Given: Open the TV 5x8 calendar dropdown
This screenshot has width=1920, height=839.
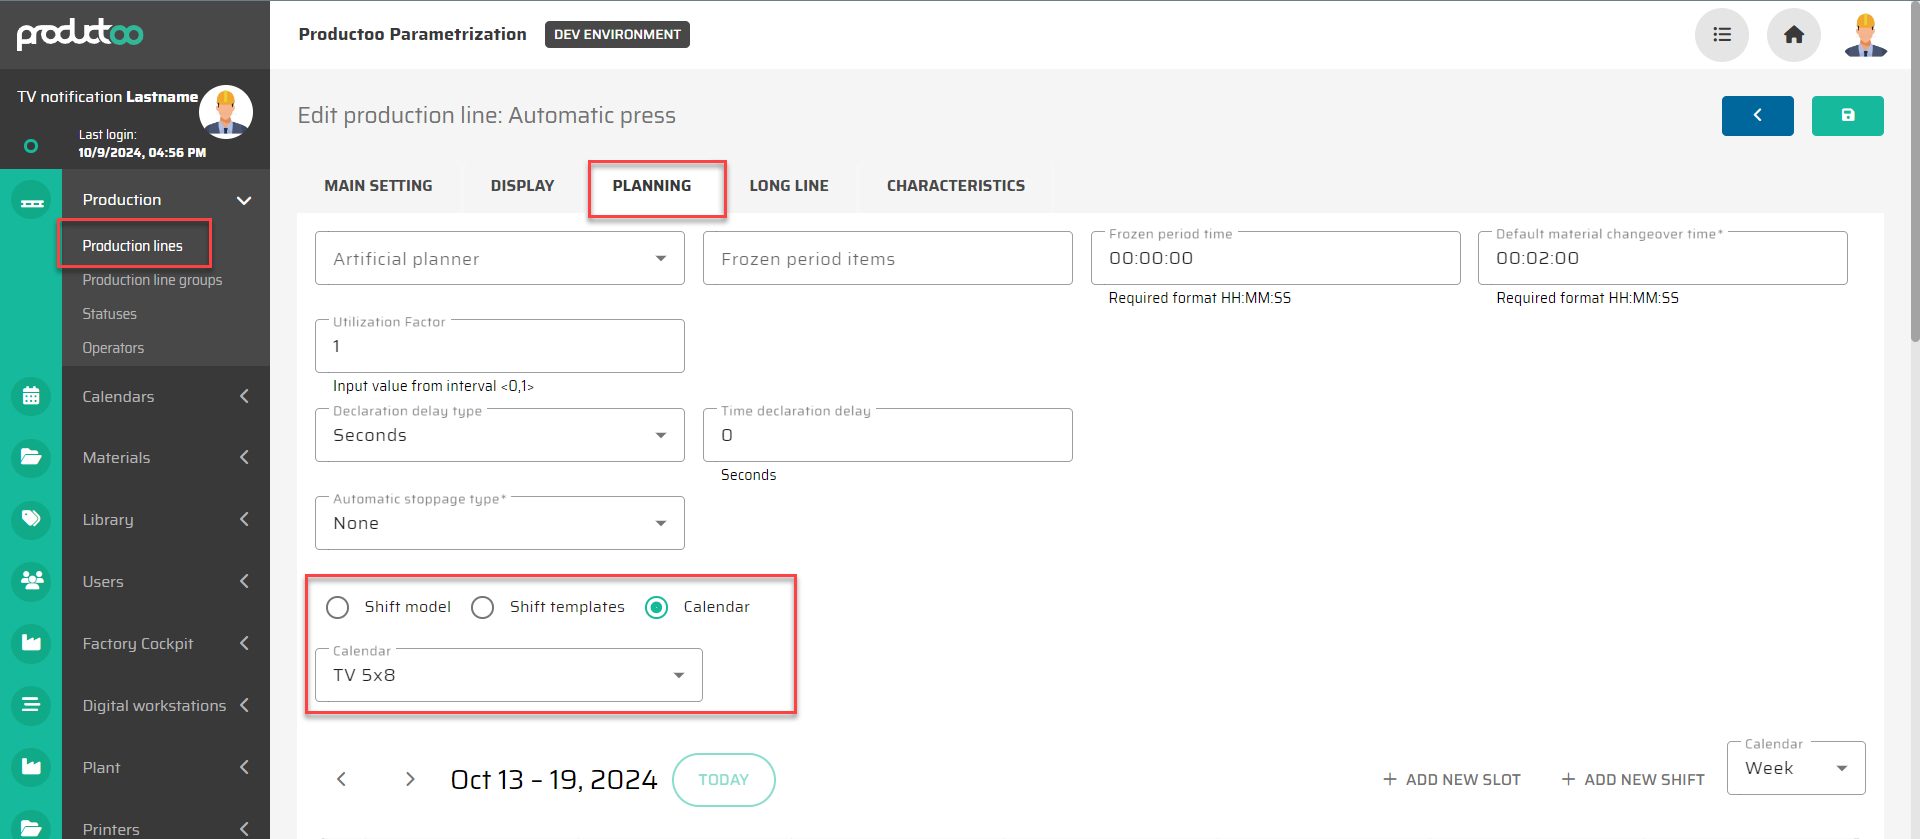Looking at the screenshot, I should 508,676.
